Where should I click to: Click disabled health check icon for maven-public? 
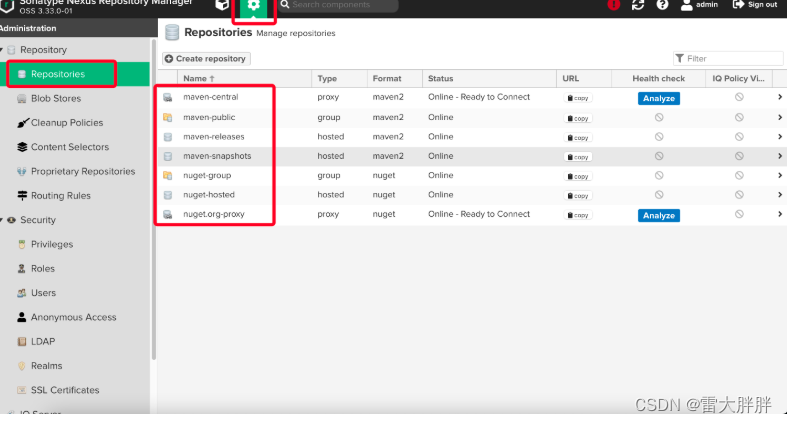point(659,117)
